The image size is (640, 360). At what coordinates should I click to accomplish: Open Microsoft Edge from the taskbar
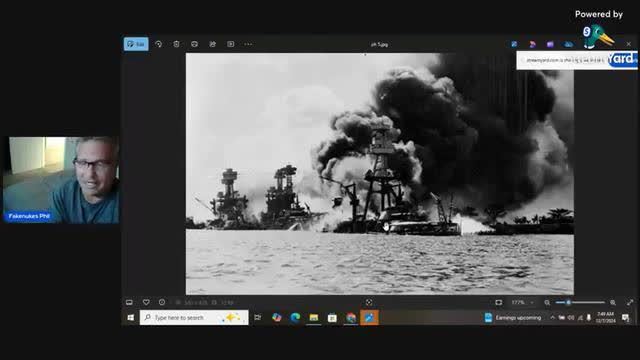pos(295,318)
